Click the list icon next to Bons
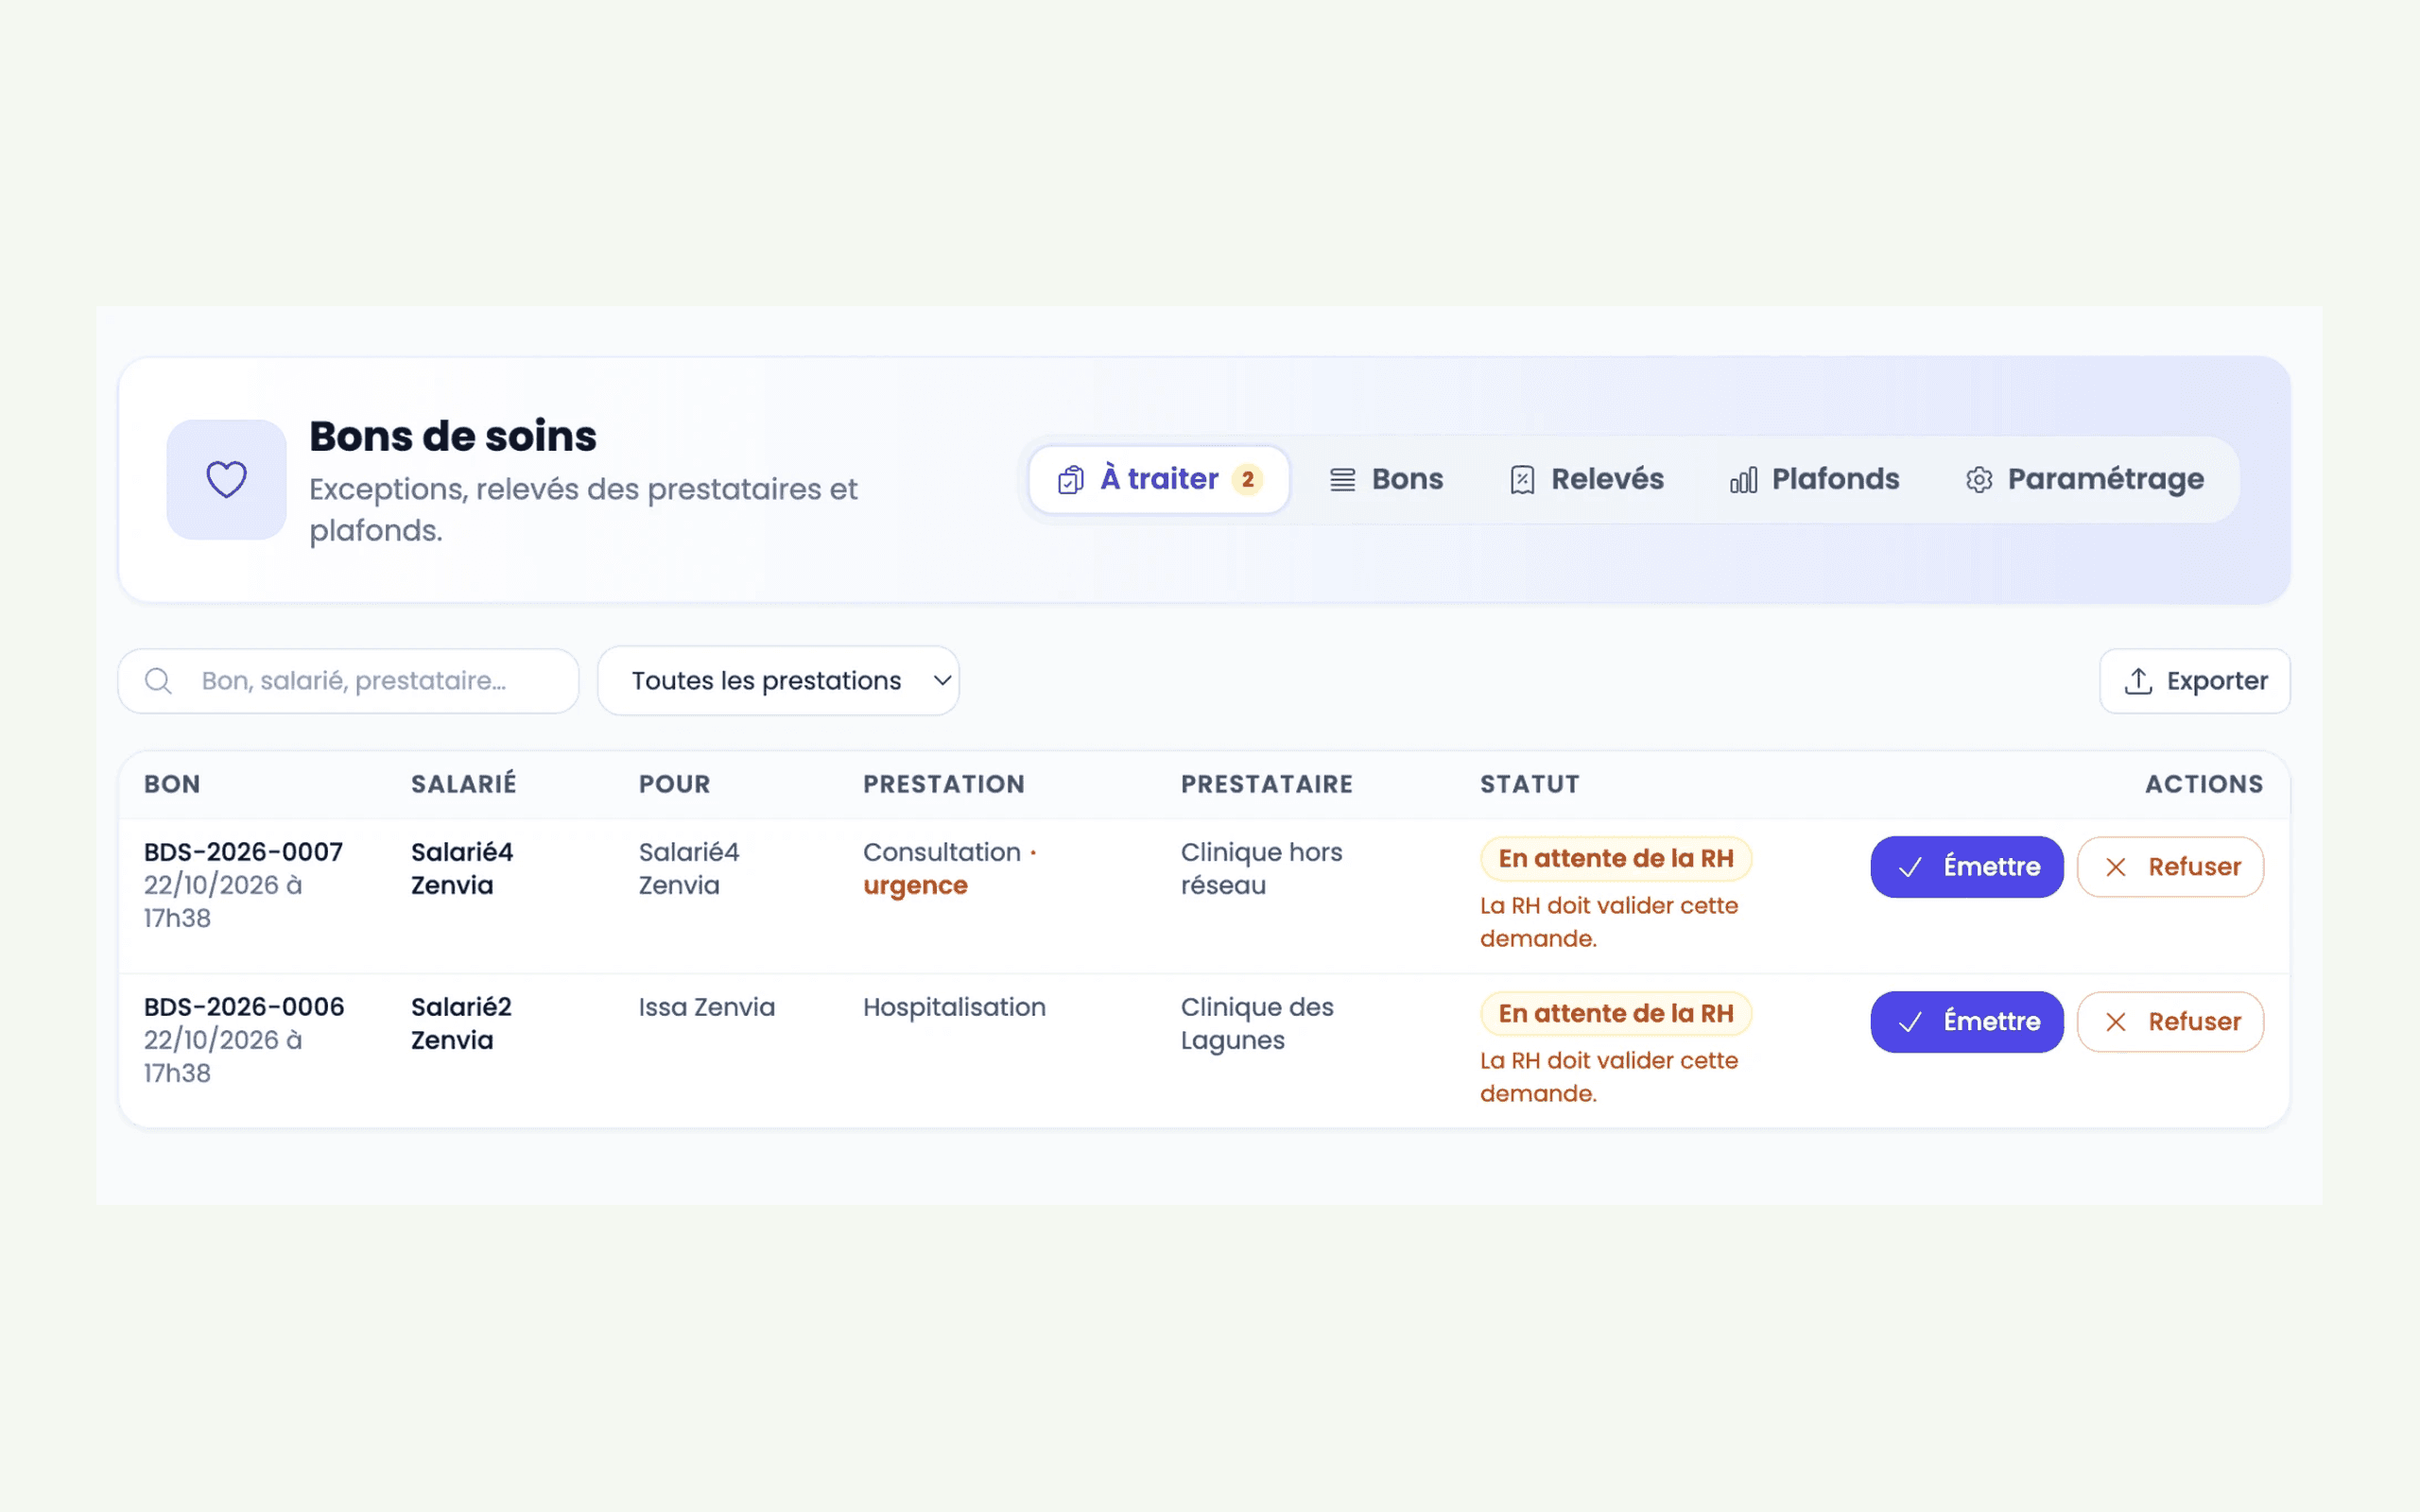 [1342, 480]
